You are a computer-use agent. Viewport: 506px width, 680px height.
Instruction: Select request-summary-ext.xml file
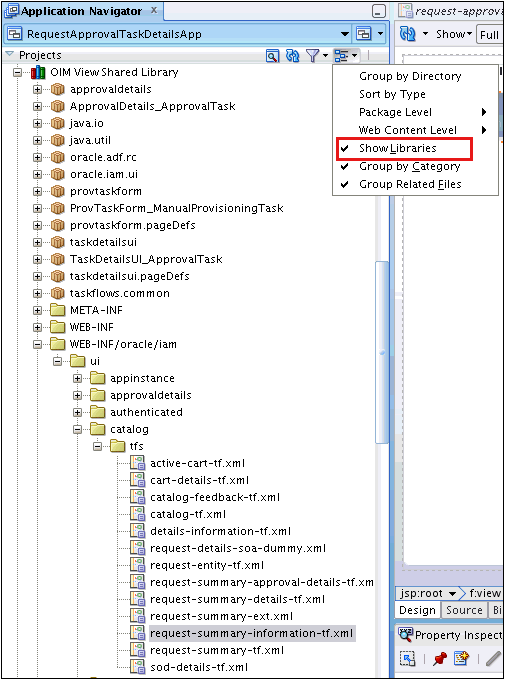click(x=222, y=616)
